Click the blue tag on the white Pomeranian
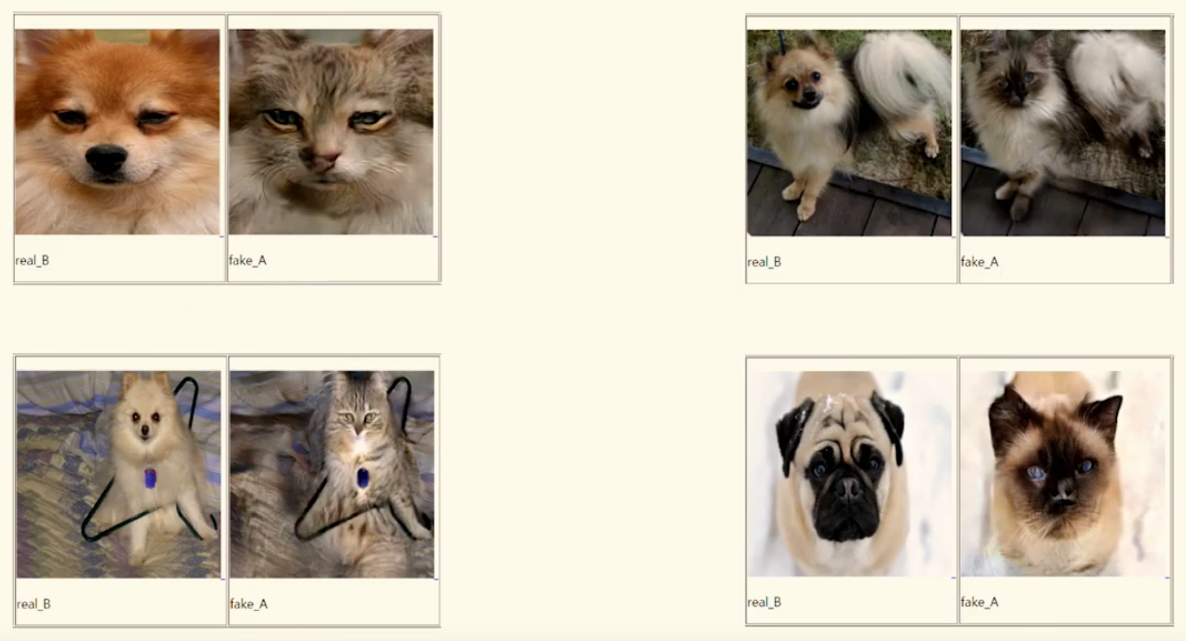1186x641 pixels. click(150, 478)
